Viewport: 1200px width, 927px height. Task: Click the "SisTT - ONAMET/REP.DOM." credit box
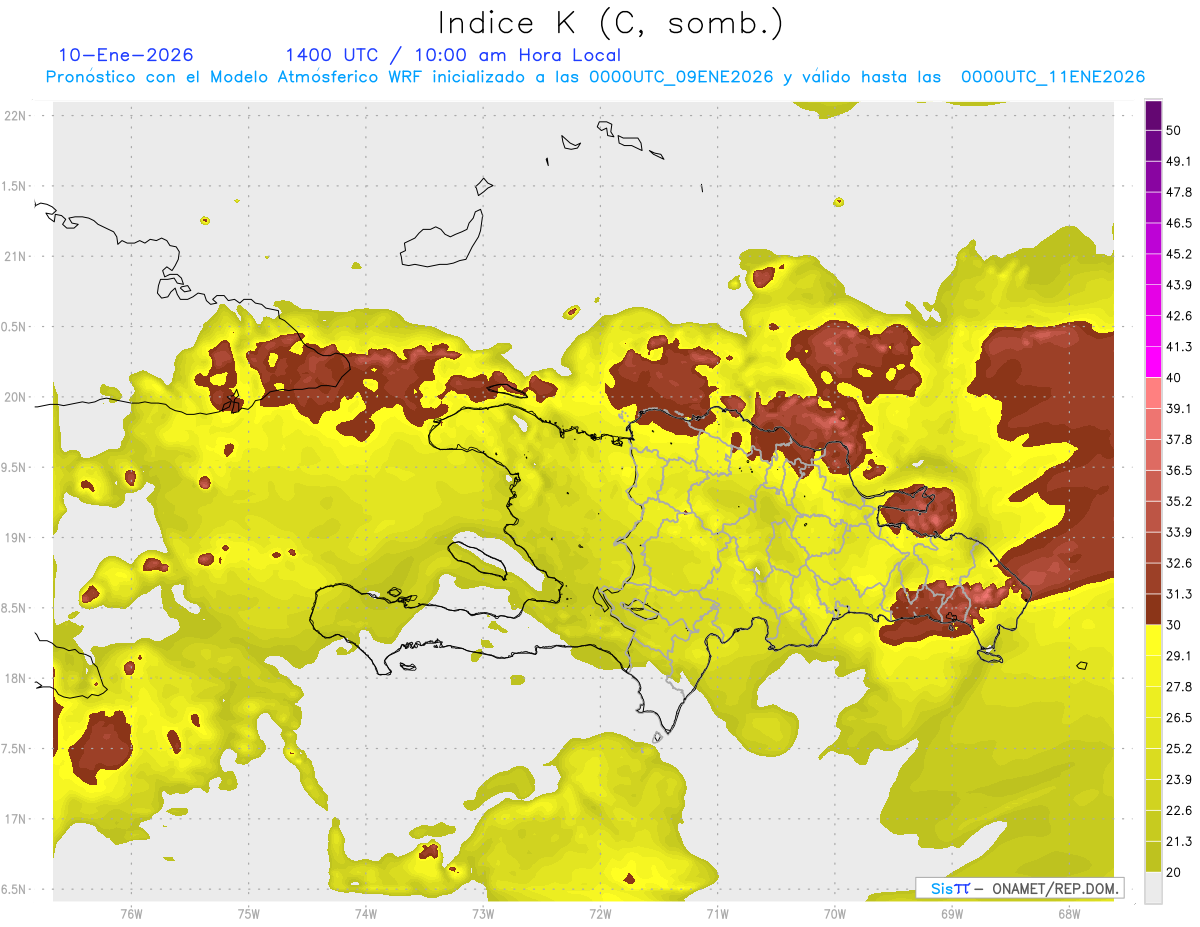1020,888
